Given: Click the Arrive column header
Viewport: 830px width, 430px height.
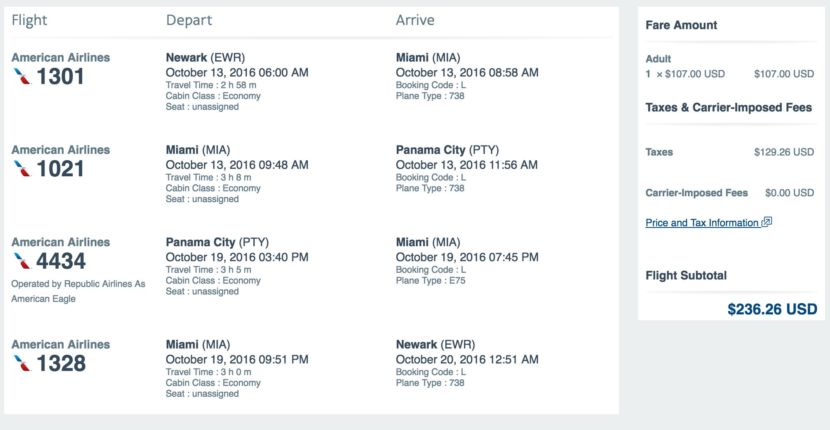Looking at the screenshot, I should click(415, 20).
